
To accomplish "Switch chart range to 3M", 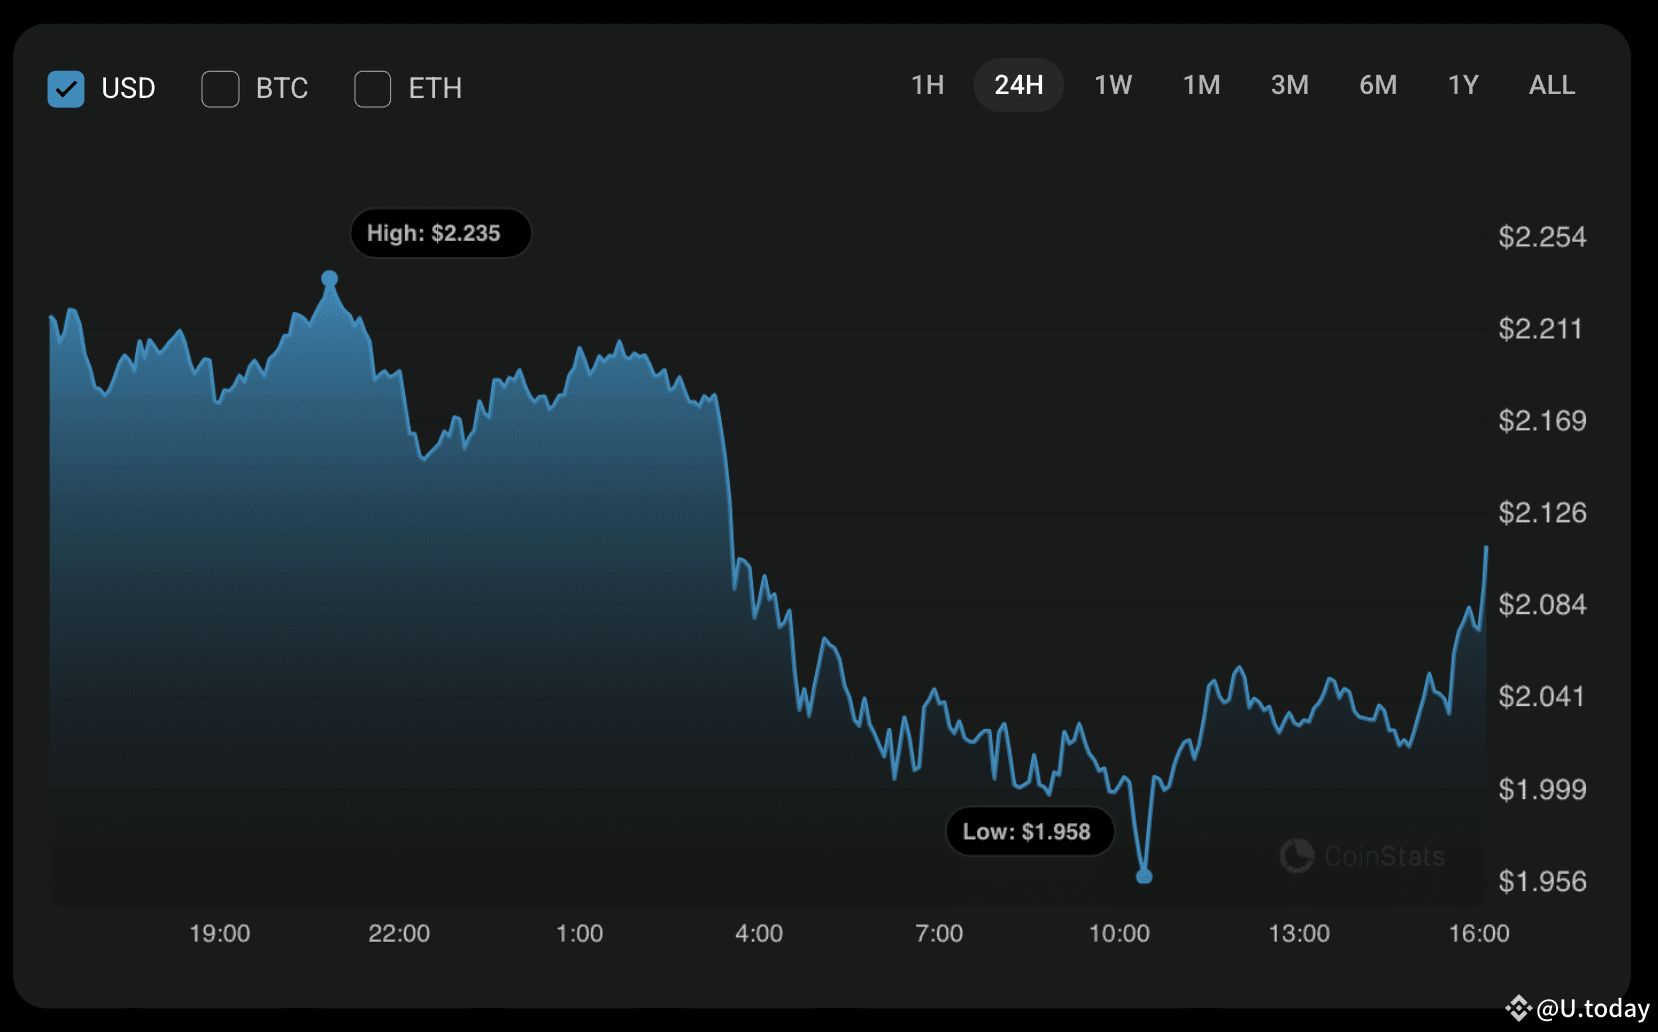I will (x=1290, y=85).
